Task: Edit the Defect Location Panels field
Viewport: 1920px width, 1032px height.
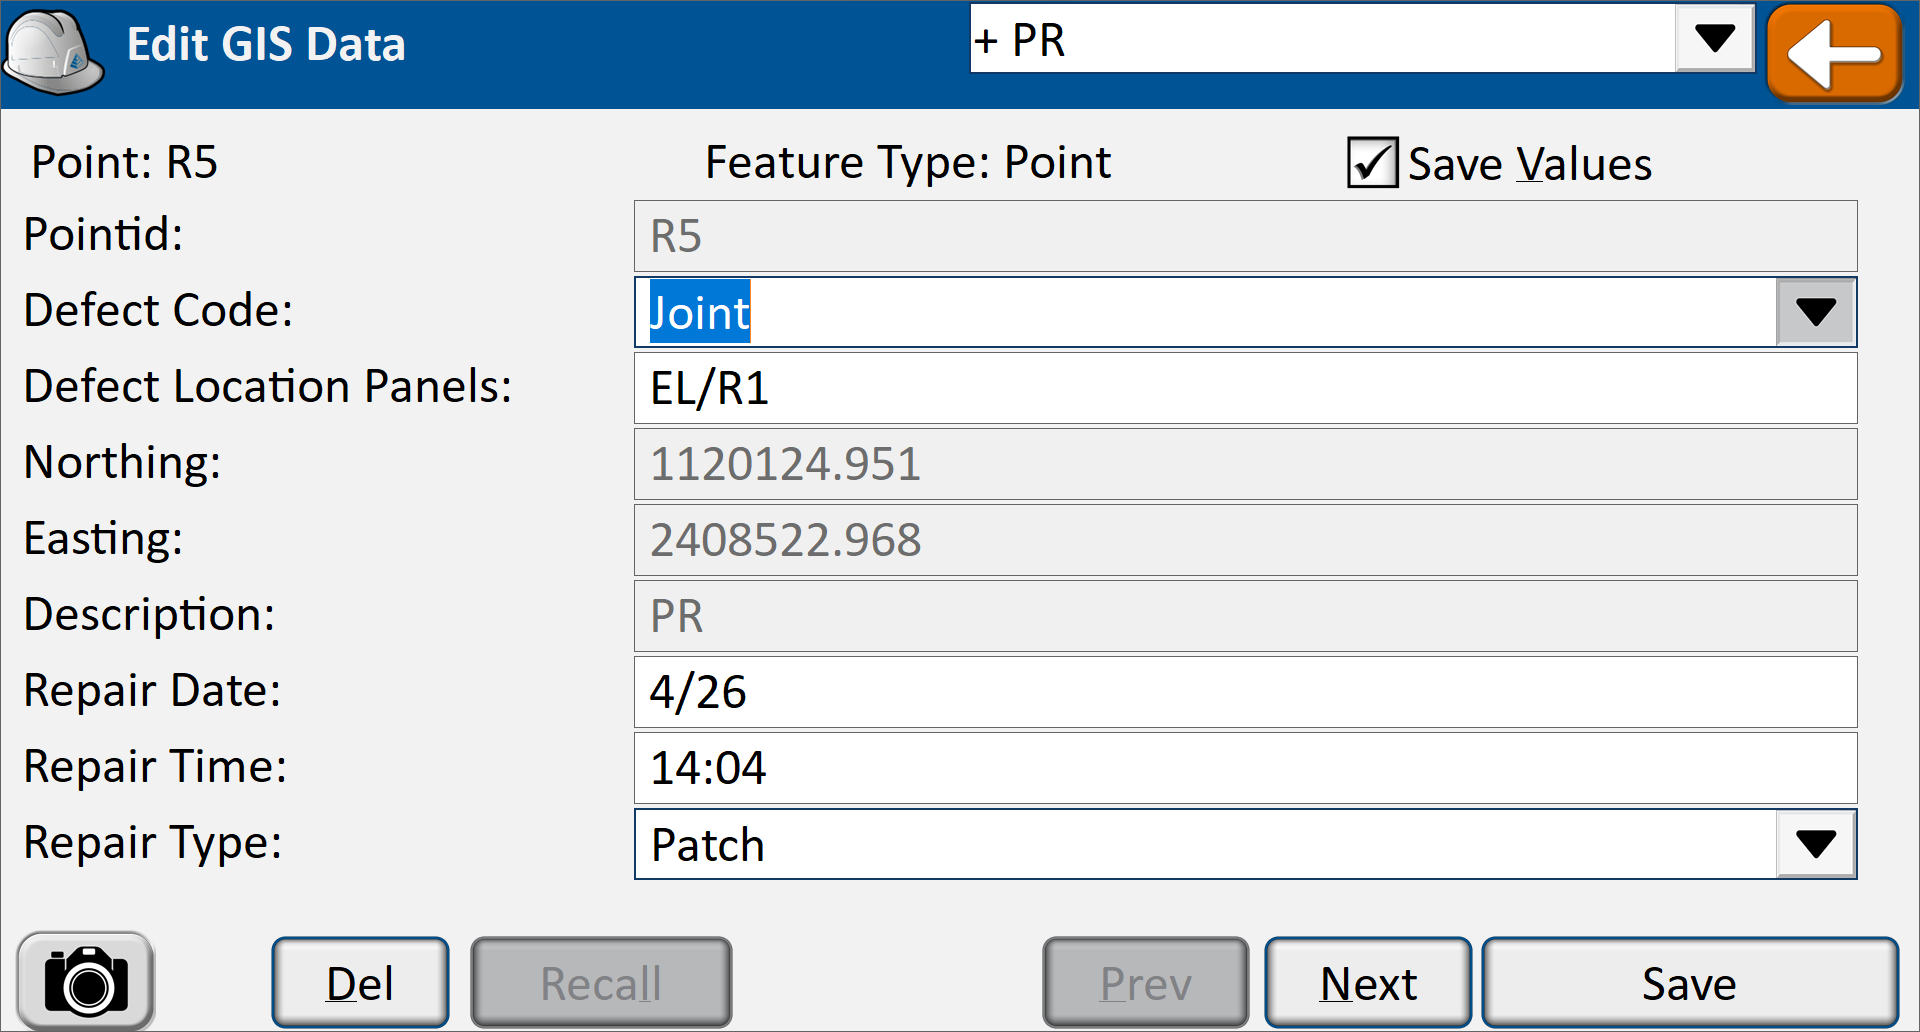Action: [x=1245, y=388]
